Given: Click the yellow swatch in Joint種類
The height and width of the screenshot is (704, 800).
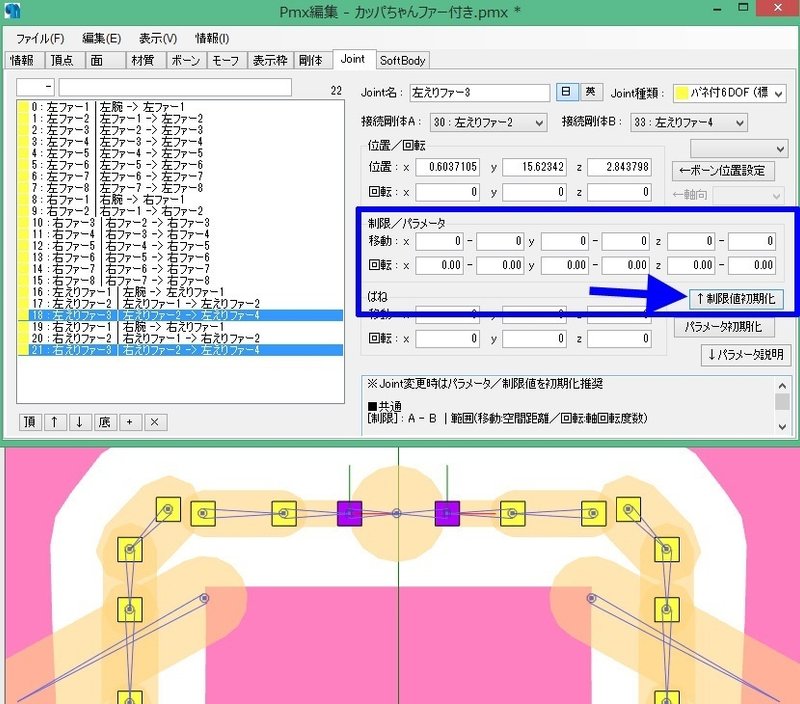Looking at the screenshot, I should (682, 93).
